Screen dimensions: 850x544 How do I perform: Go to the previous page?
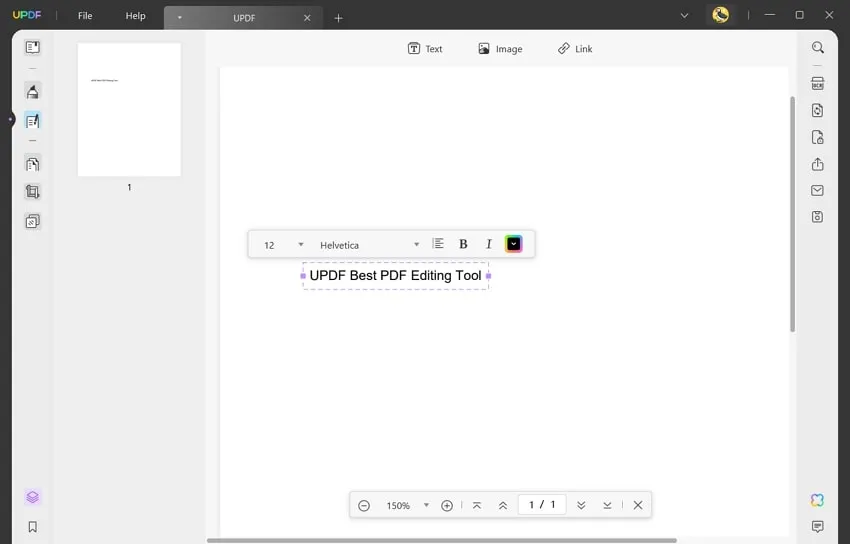point(503,506)
